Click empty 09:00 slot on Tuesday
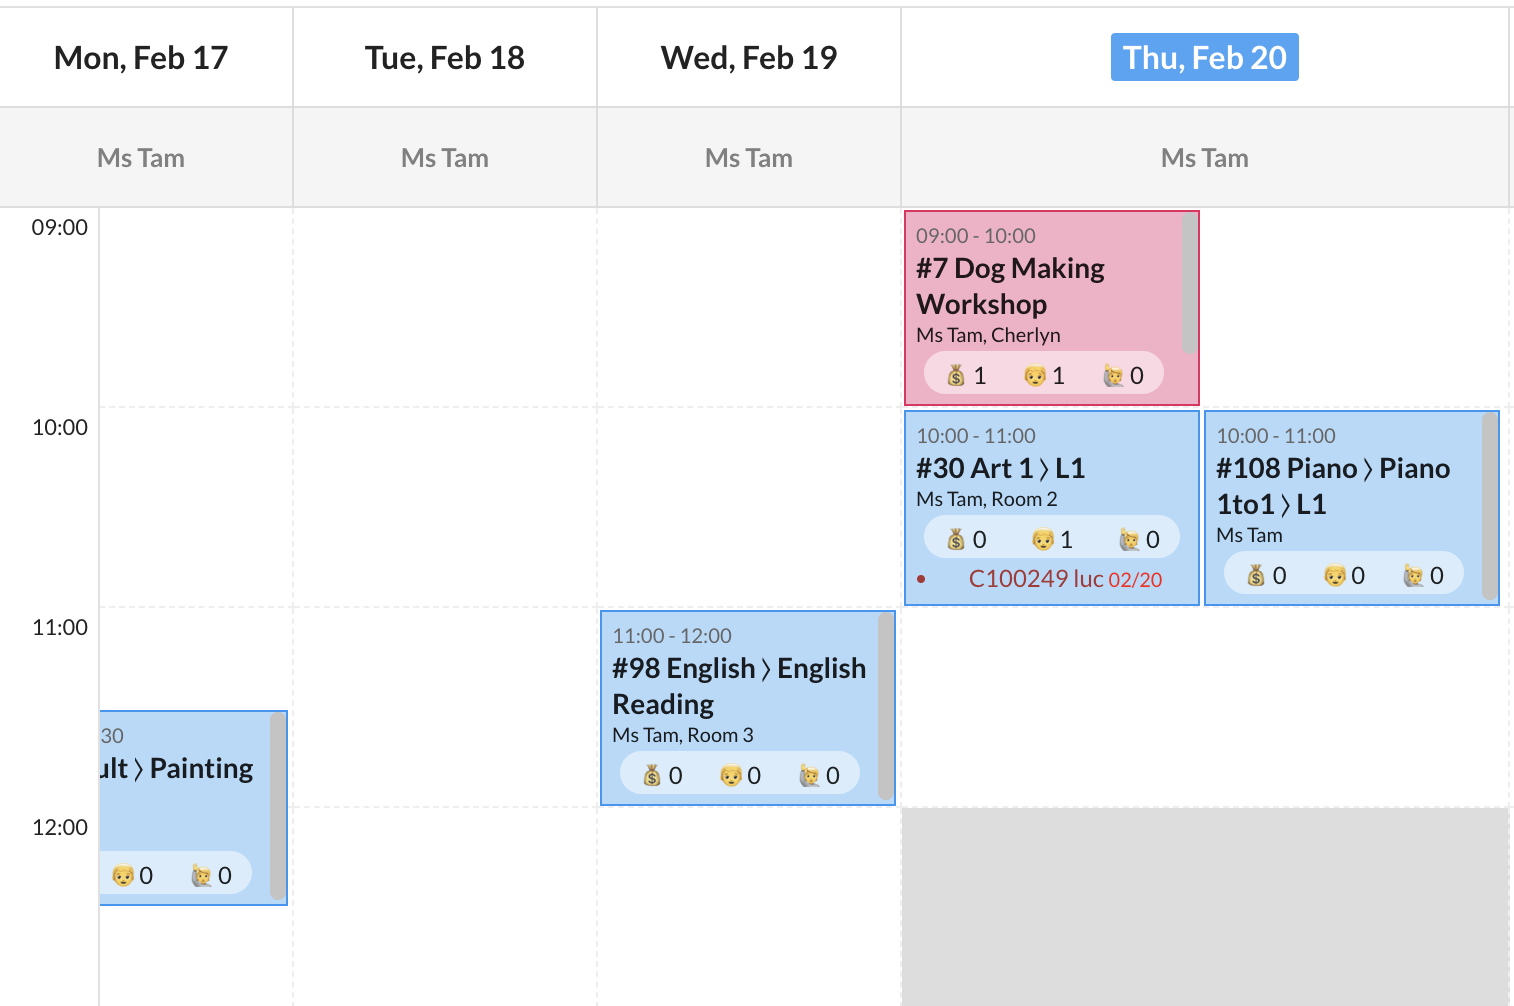 click(x=445, y=306)
